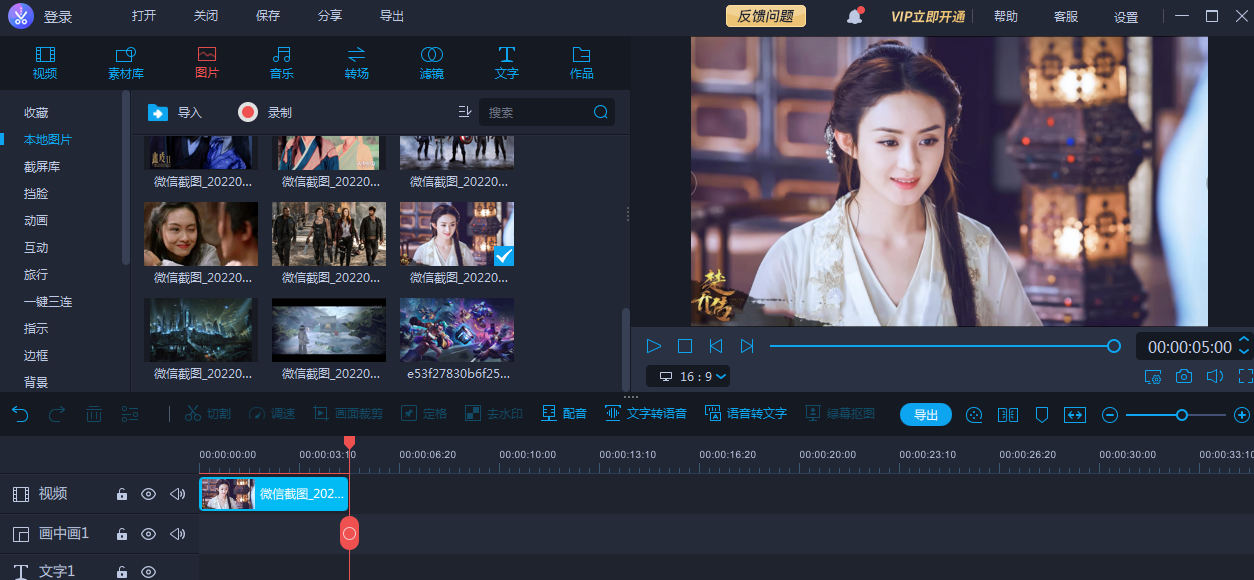Stop the preview playback
The image size is (1254, 580).
[685, 346]
